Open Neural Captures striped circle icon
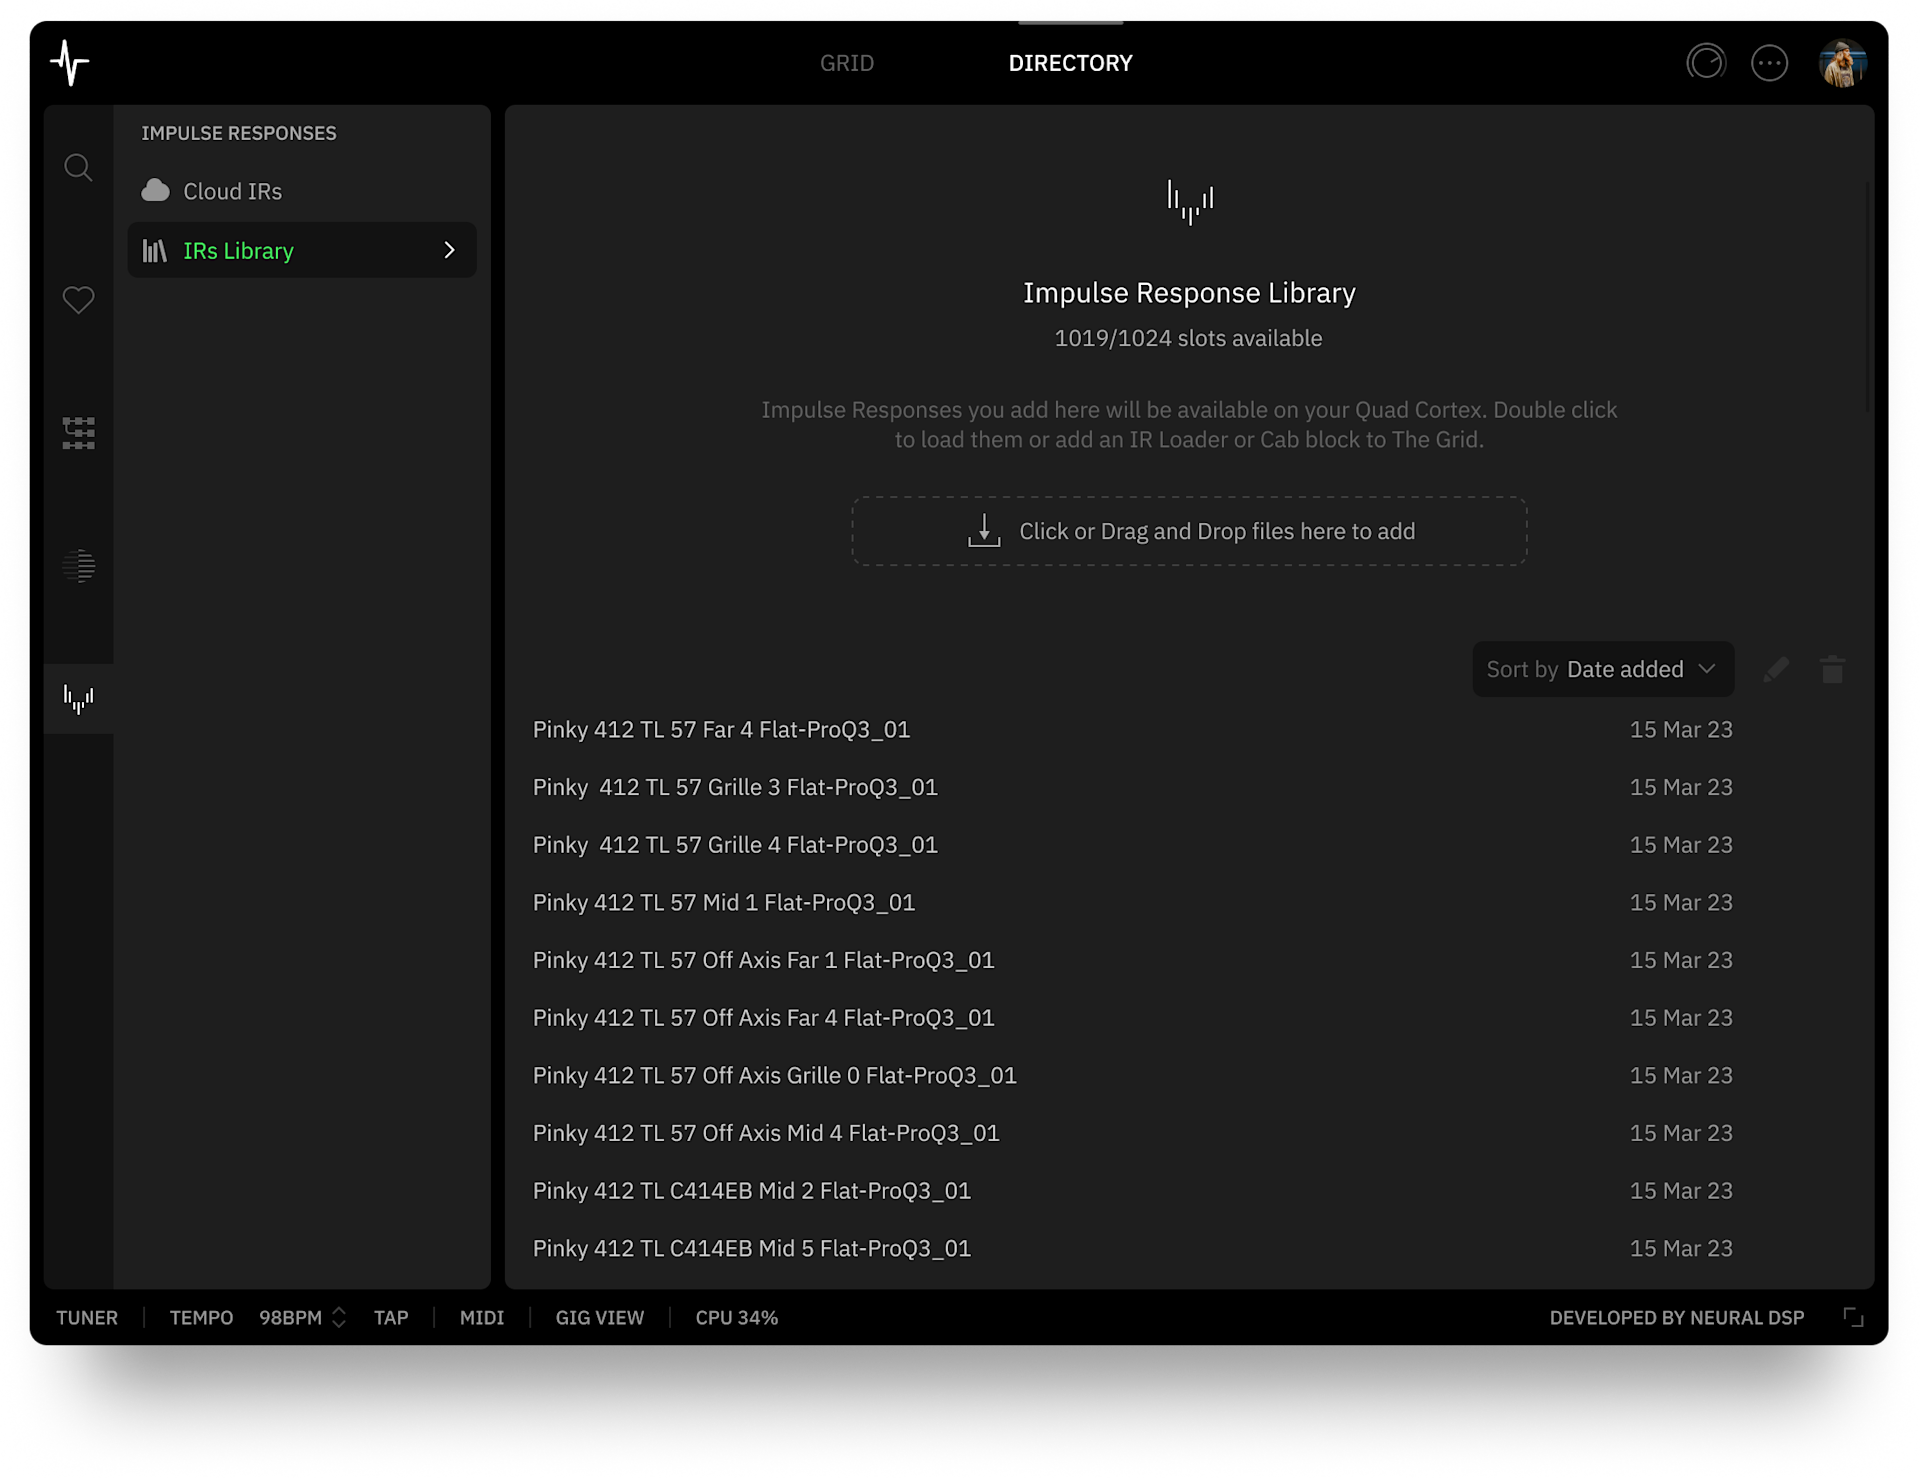The height and width of the screenshot is (1478, 1920). click(78, 566)
